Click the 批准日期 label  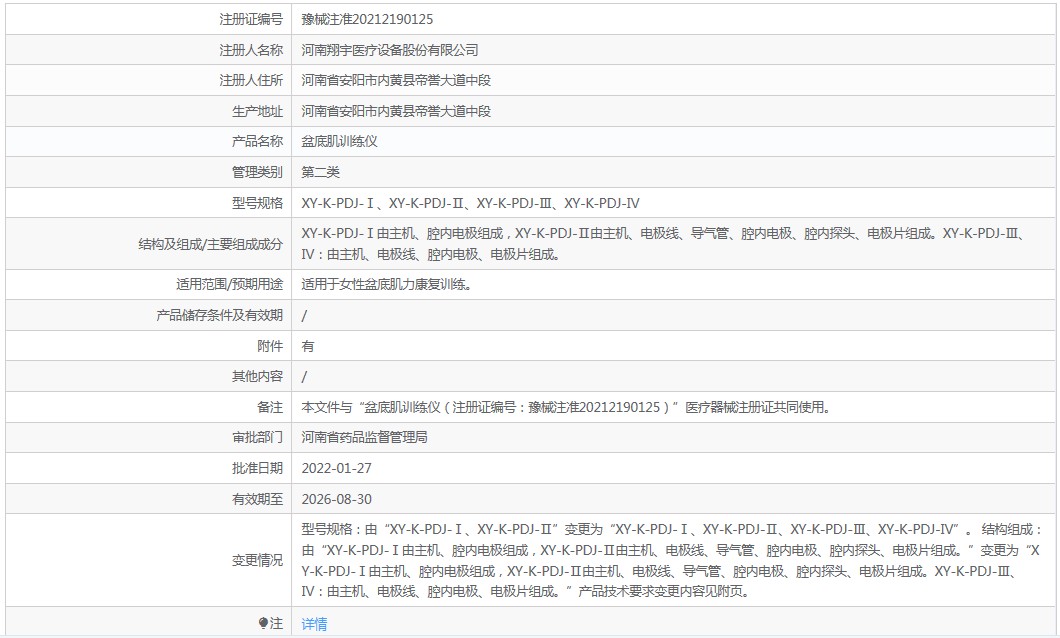258,468
